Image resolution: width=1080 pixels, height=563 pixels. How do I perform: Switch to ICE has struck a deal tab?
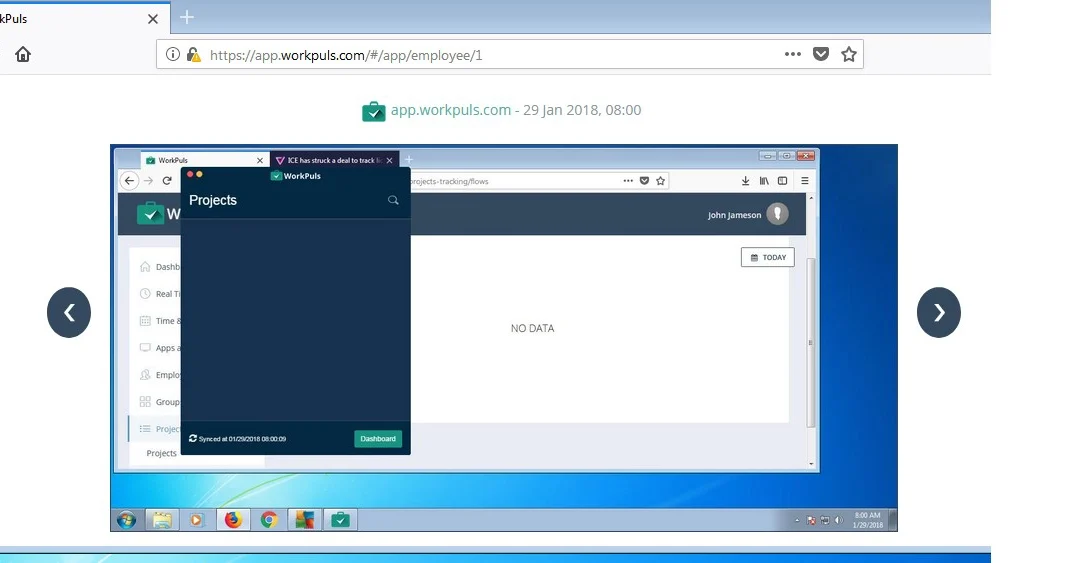334,160
